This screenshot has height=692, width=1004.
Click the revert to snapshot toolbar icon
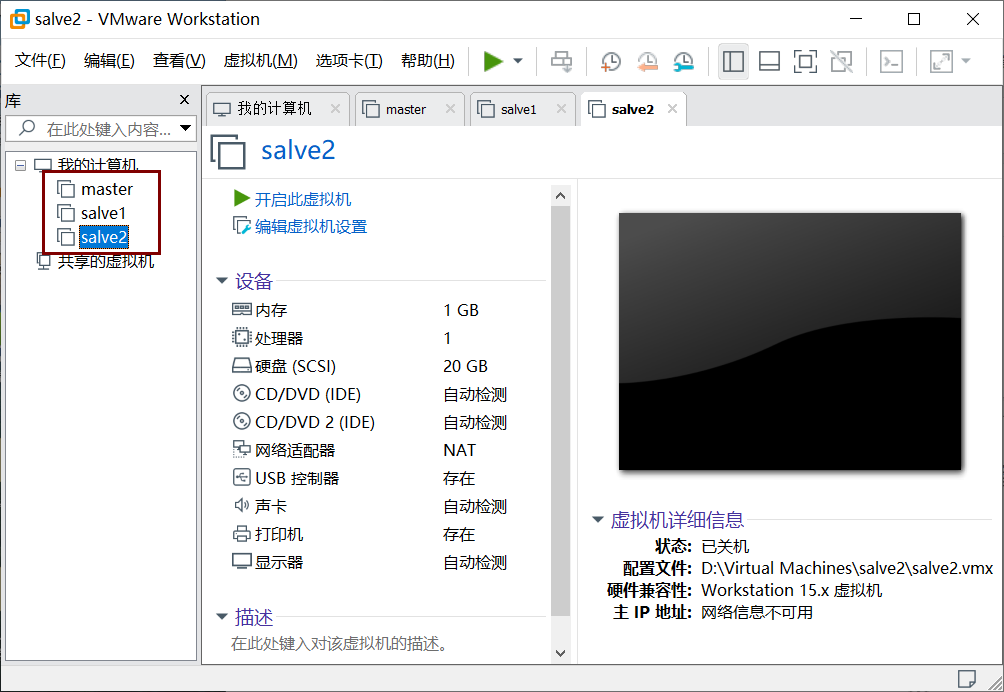(647, 61)
